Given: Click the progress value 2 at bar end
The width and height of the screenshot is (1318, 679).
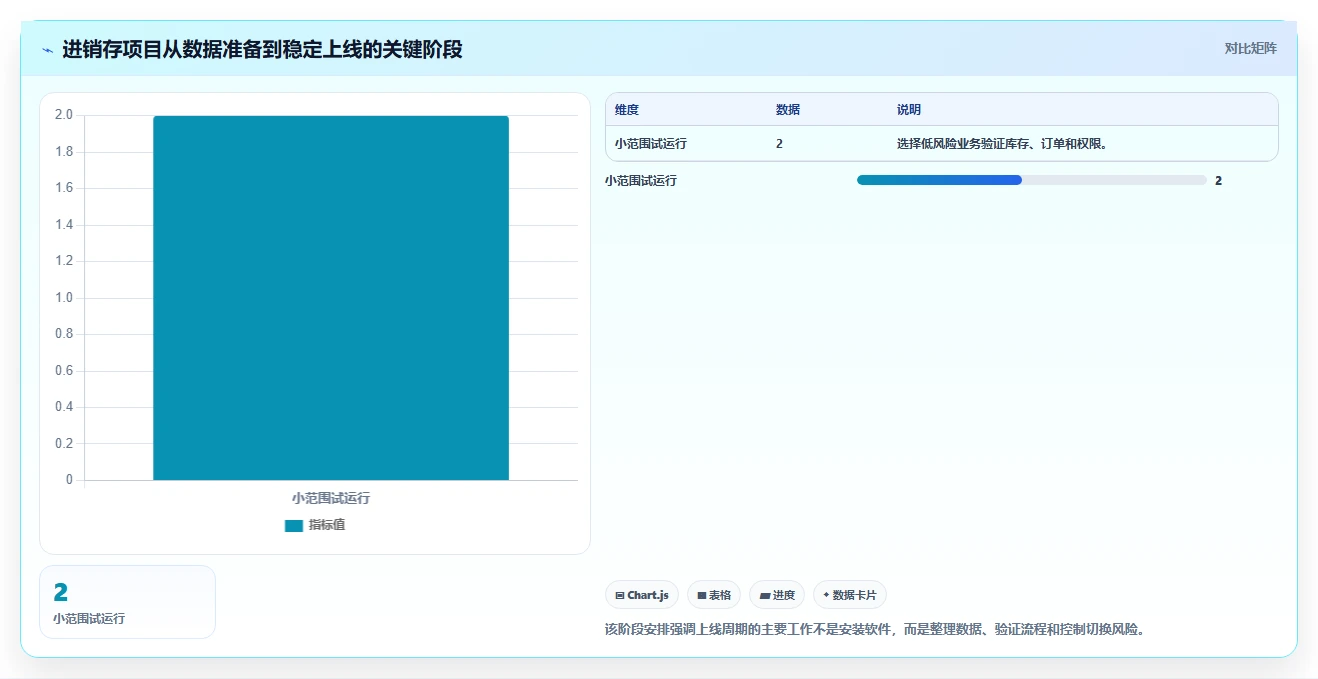Looking at the screenshot, I should 1218,181.
